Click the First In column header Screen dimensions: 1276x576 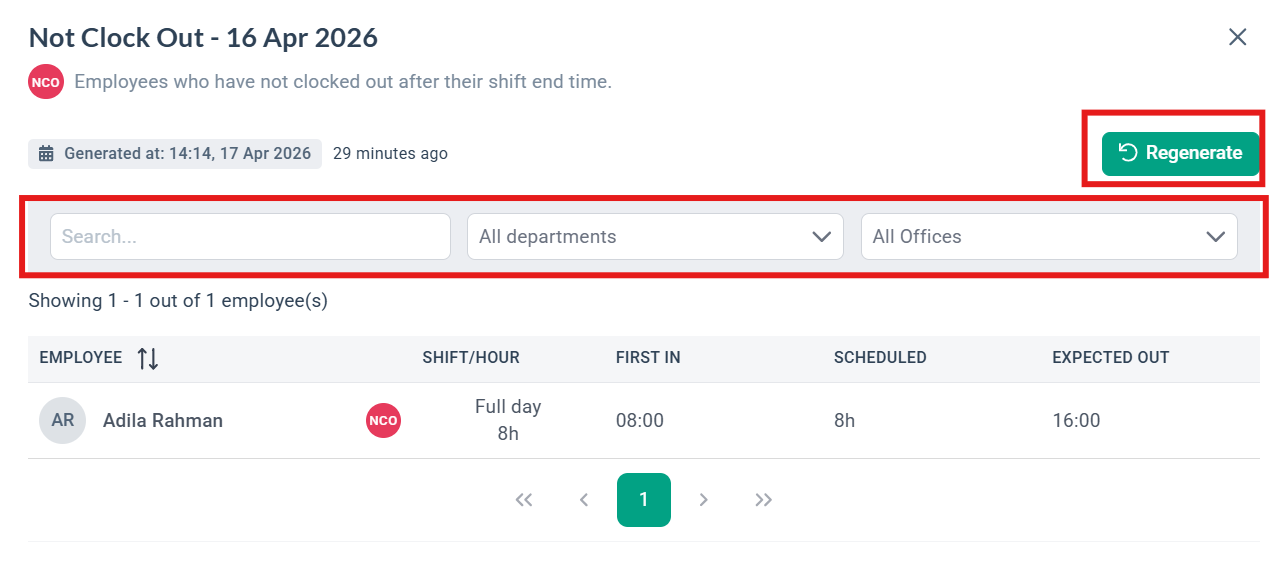pyautogui.click(x=648, y=358)
